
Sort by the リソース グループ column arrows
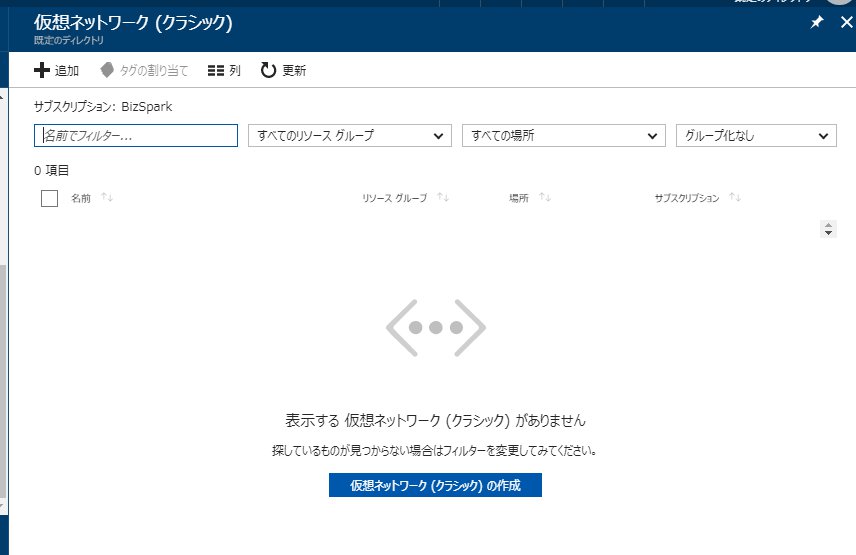(x=443, y=198)
